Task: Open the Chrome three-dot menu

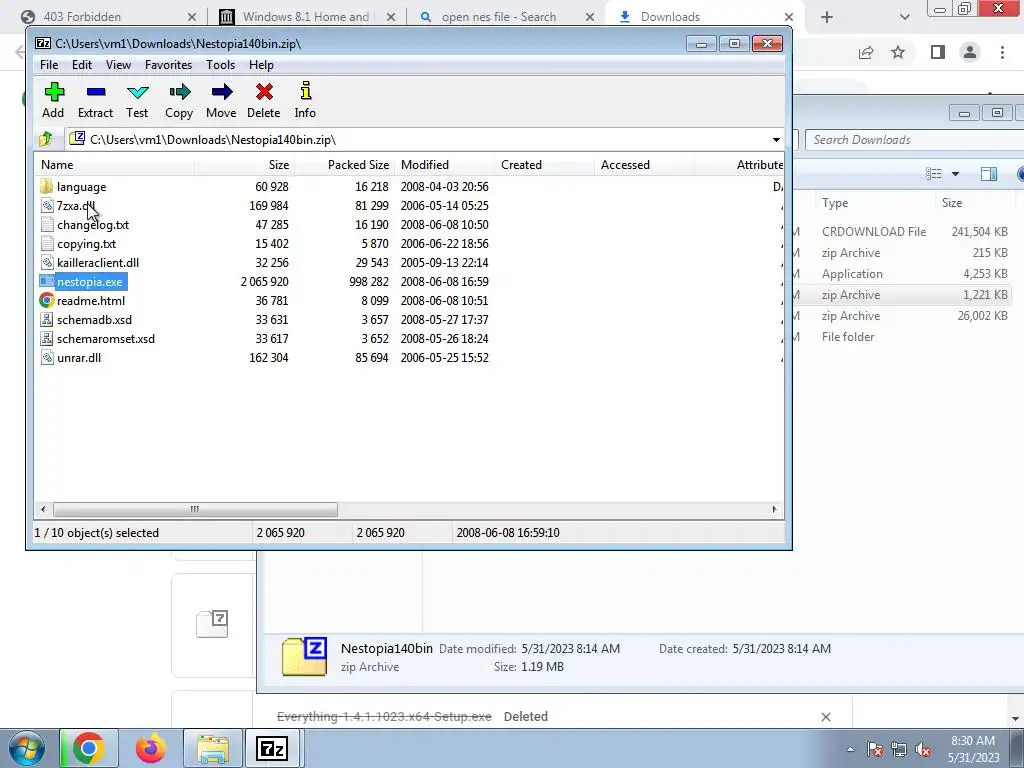Action: pyautogui.click(x=1002, y=52)
